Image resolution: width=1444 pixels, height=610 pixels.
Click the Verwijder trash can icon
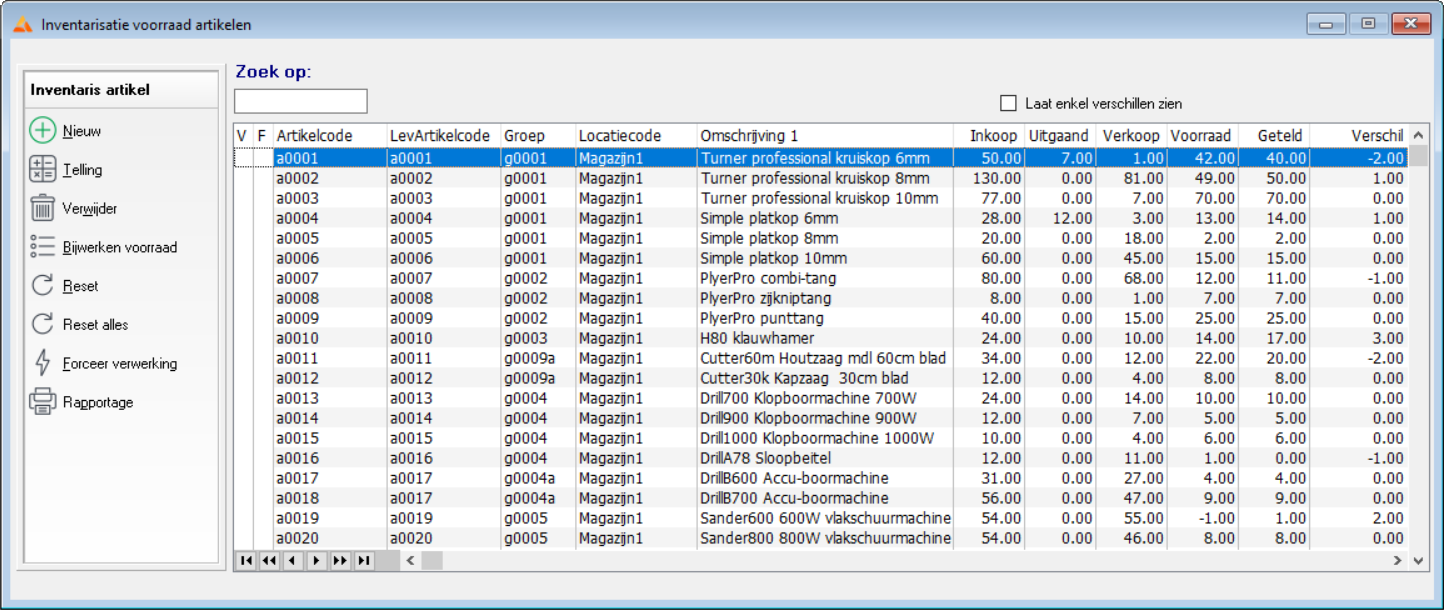click(42, 208)
